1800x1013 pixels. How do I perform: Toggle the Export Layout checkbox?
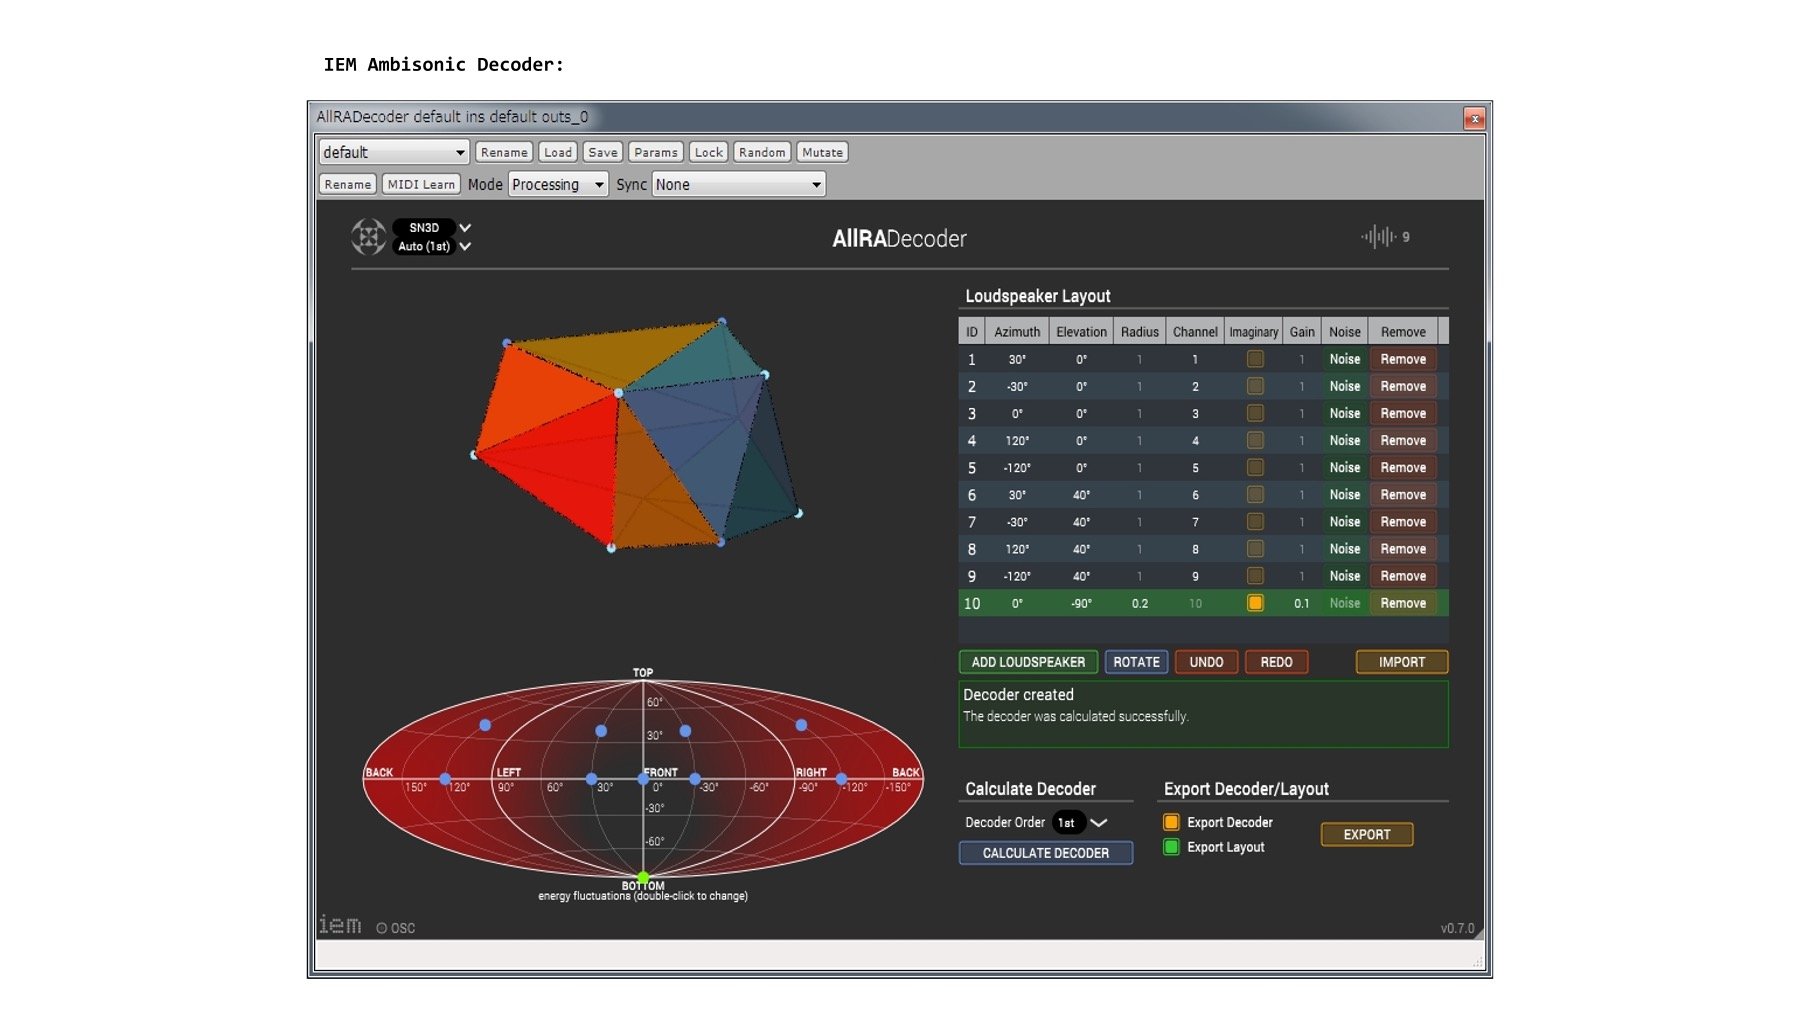pos(1171,847)
